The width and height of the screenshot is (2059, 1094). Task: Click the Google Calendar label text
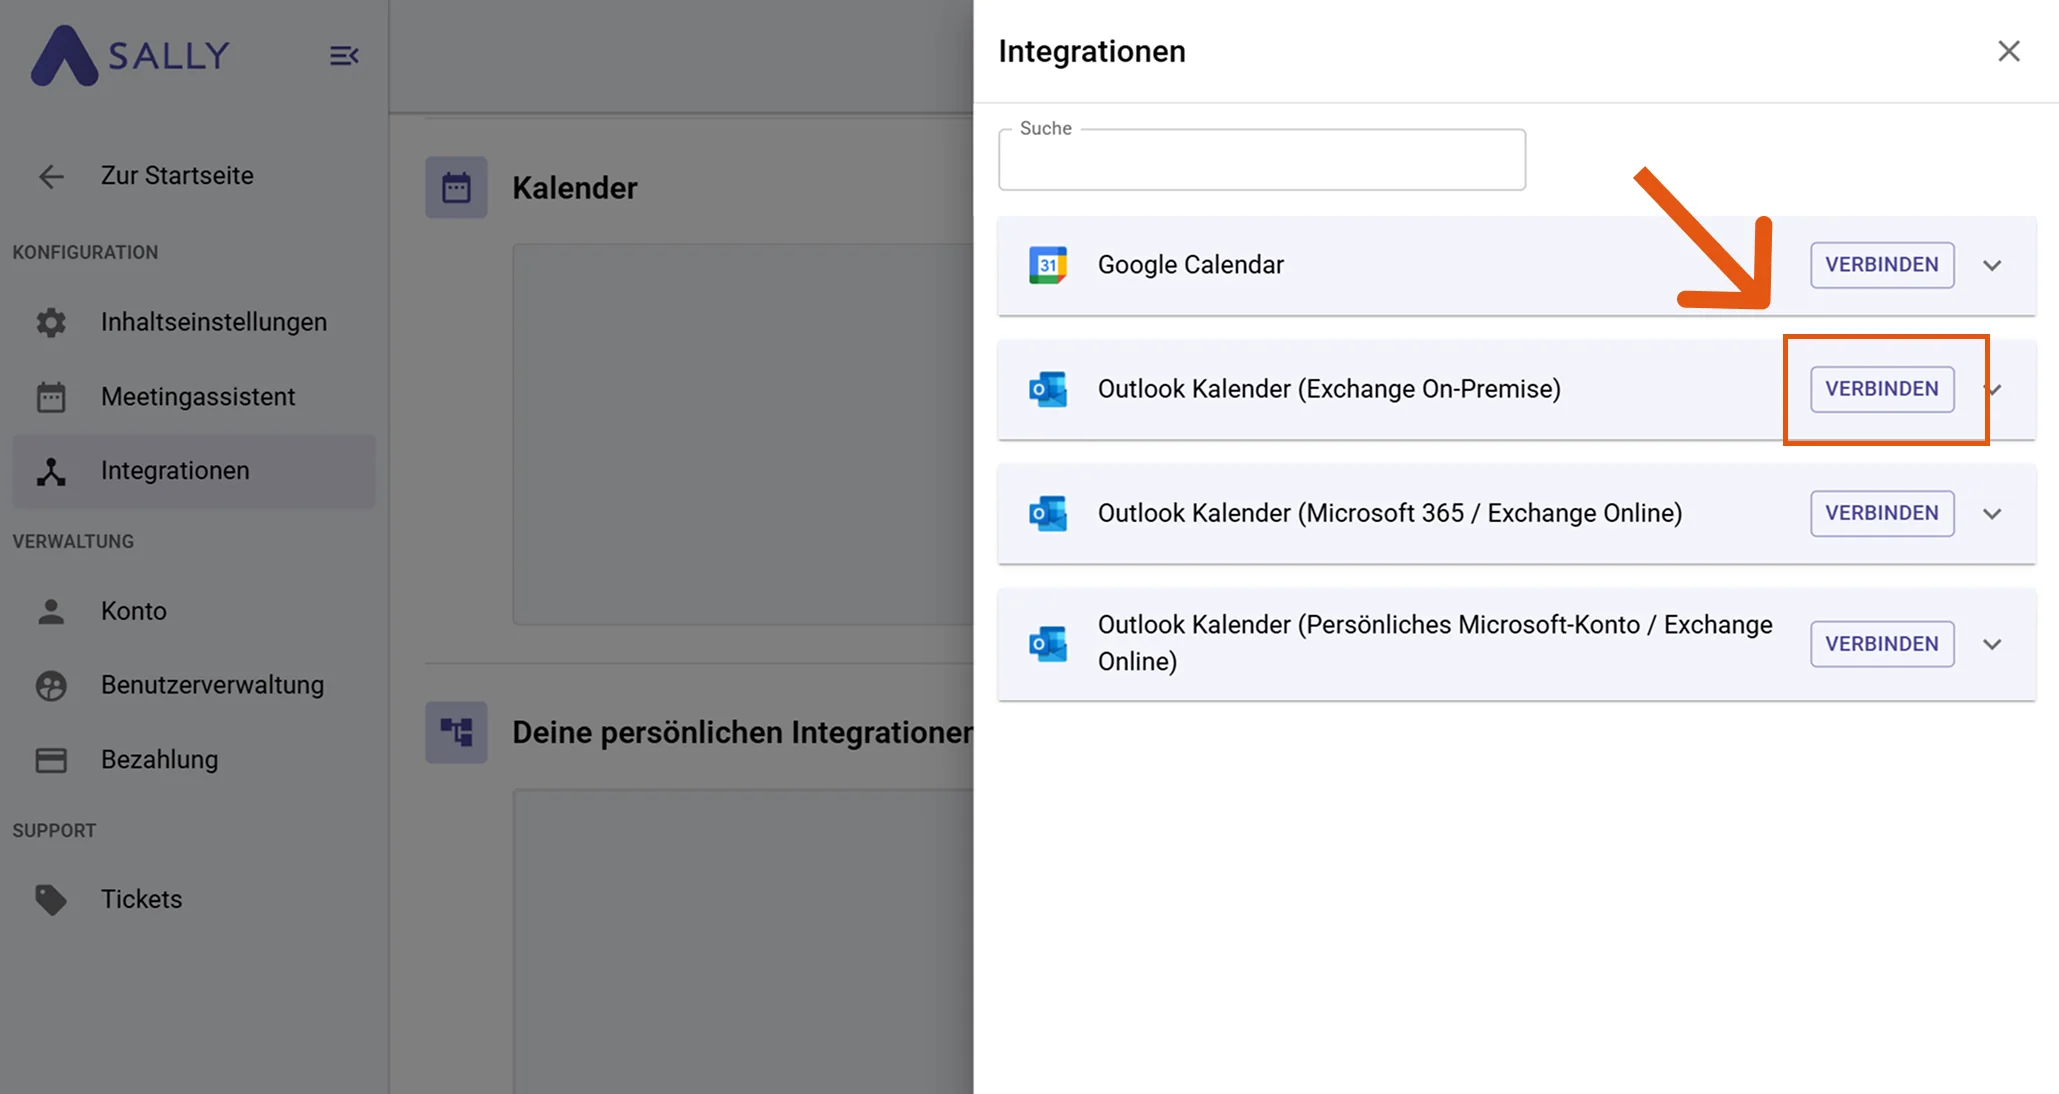tap(1190, 265)
